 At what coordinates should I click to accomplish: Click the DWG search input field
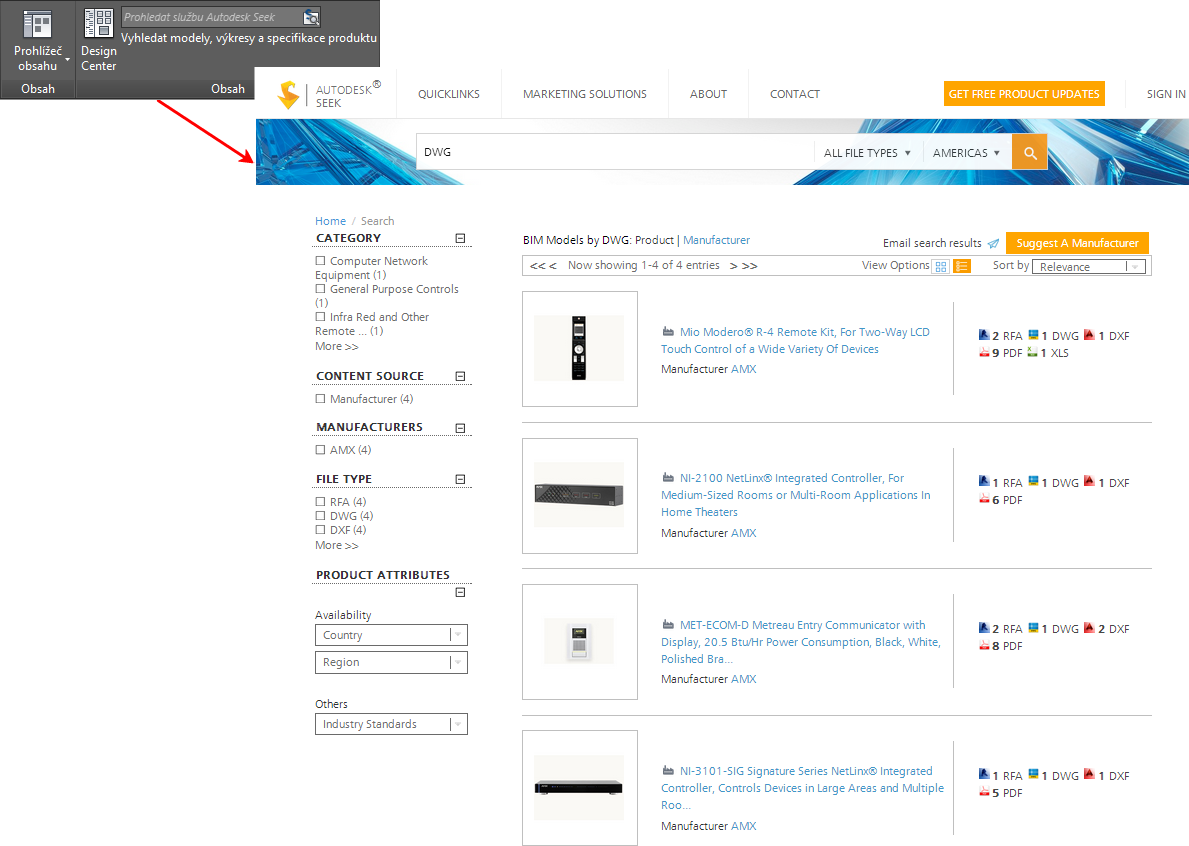click(614, 152)
